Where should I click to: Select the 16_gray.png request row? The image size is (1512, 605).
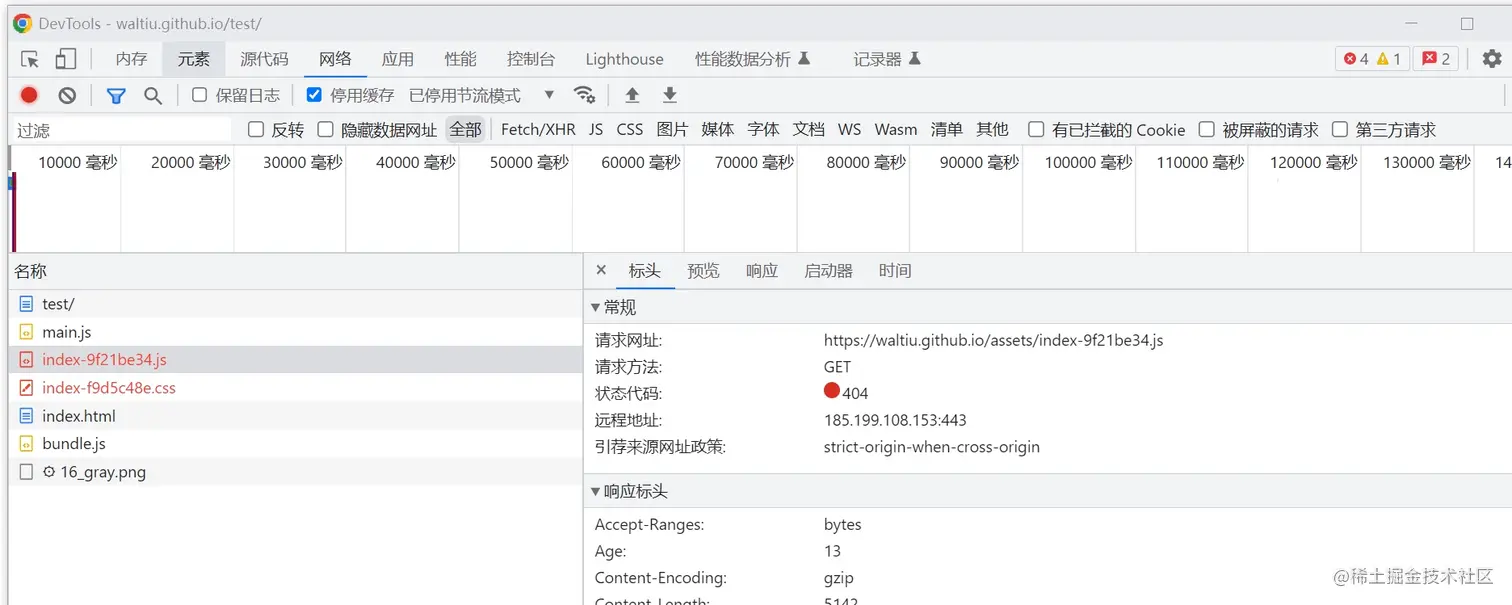[295, 472]
